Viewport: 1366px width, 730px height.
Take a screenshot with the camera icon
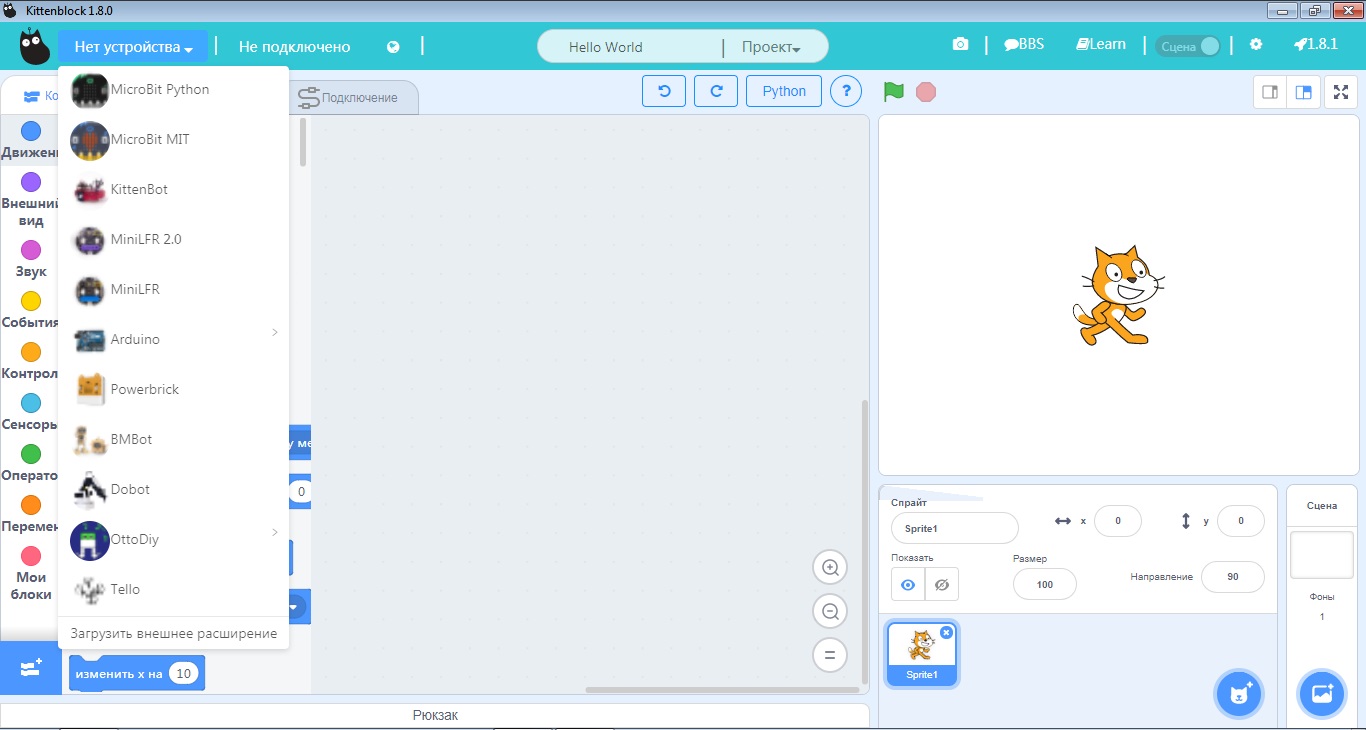960,45
